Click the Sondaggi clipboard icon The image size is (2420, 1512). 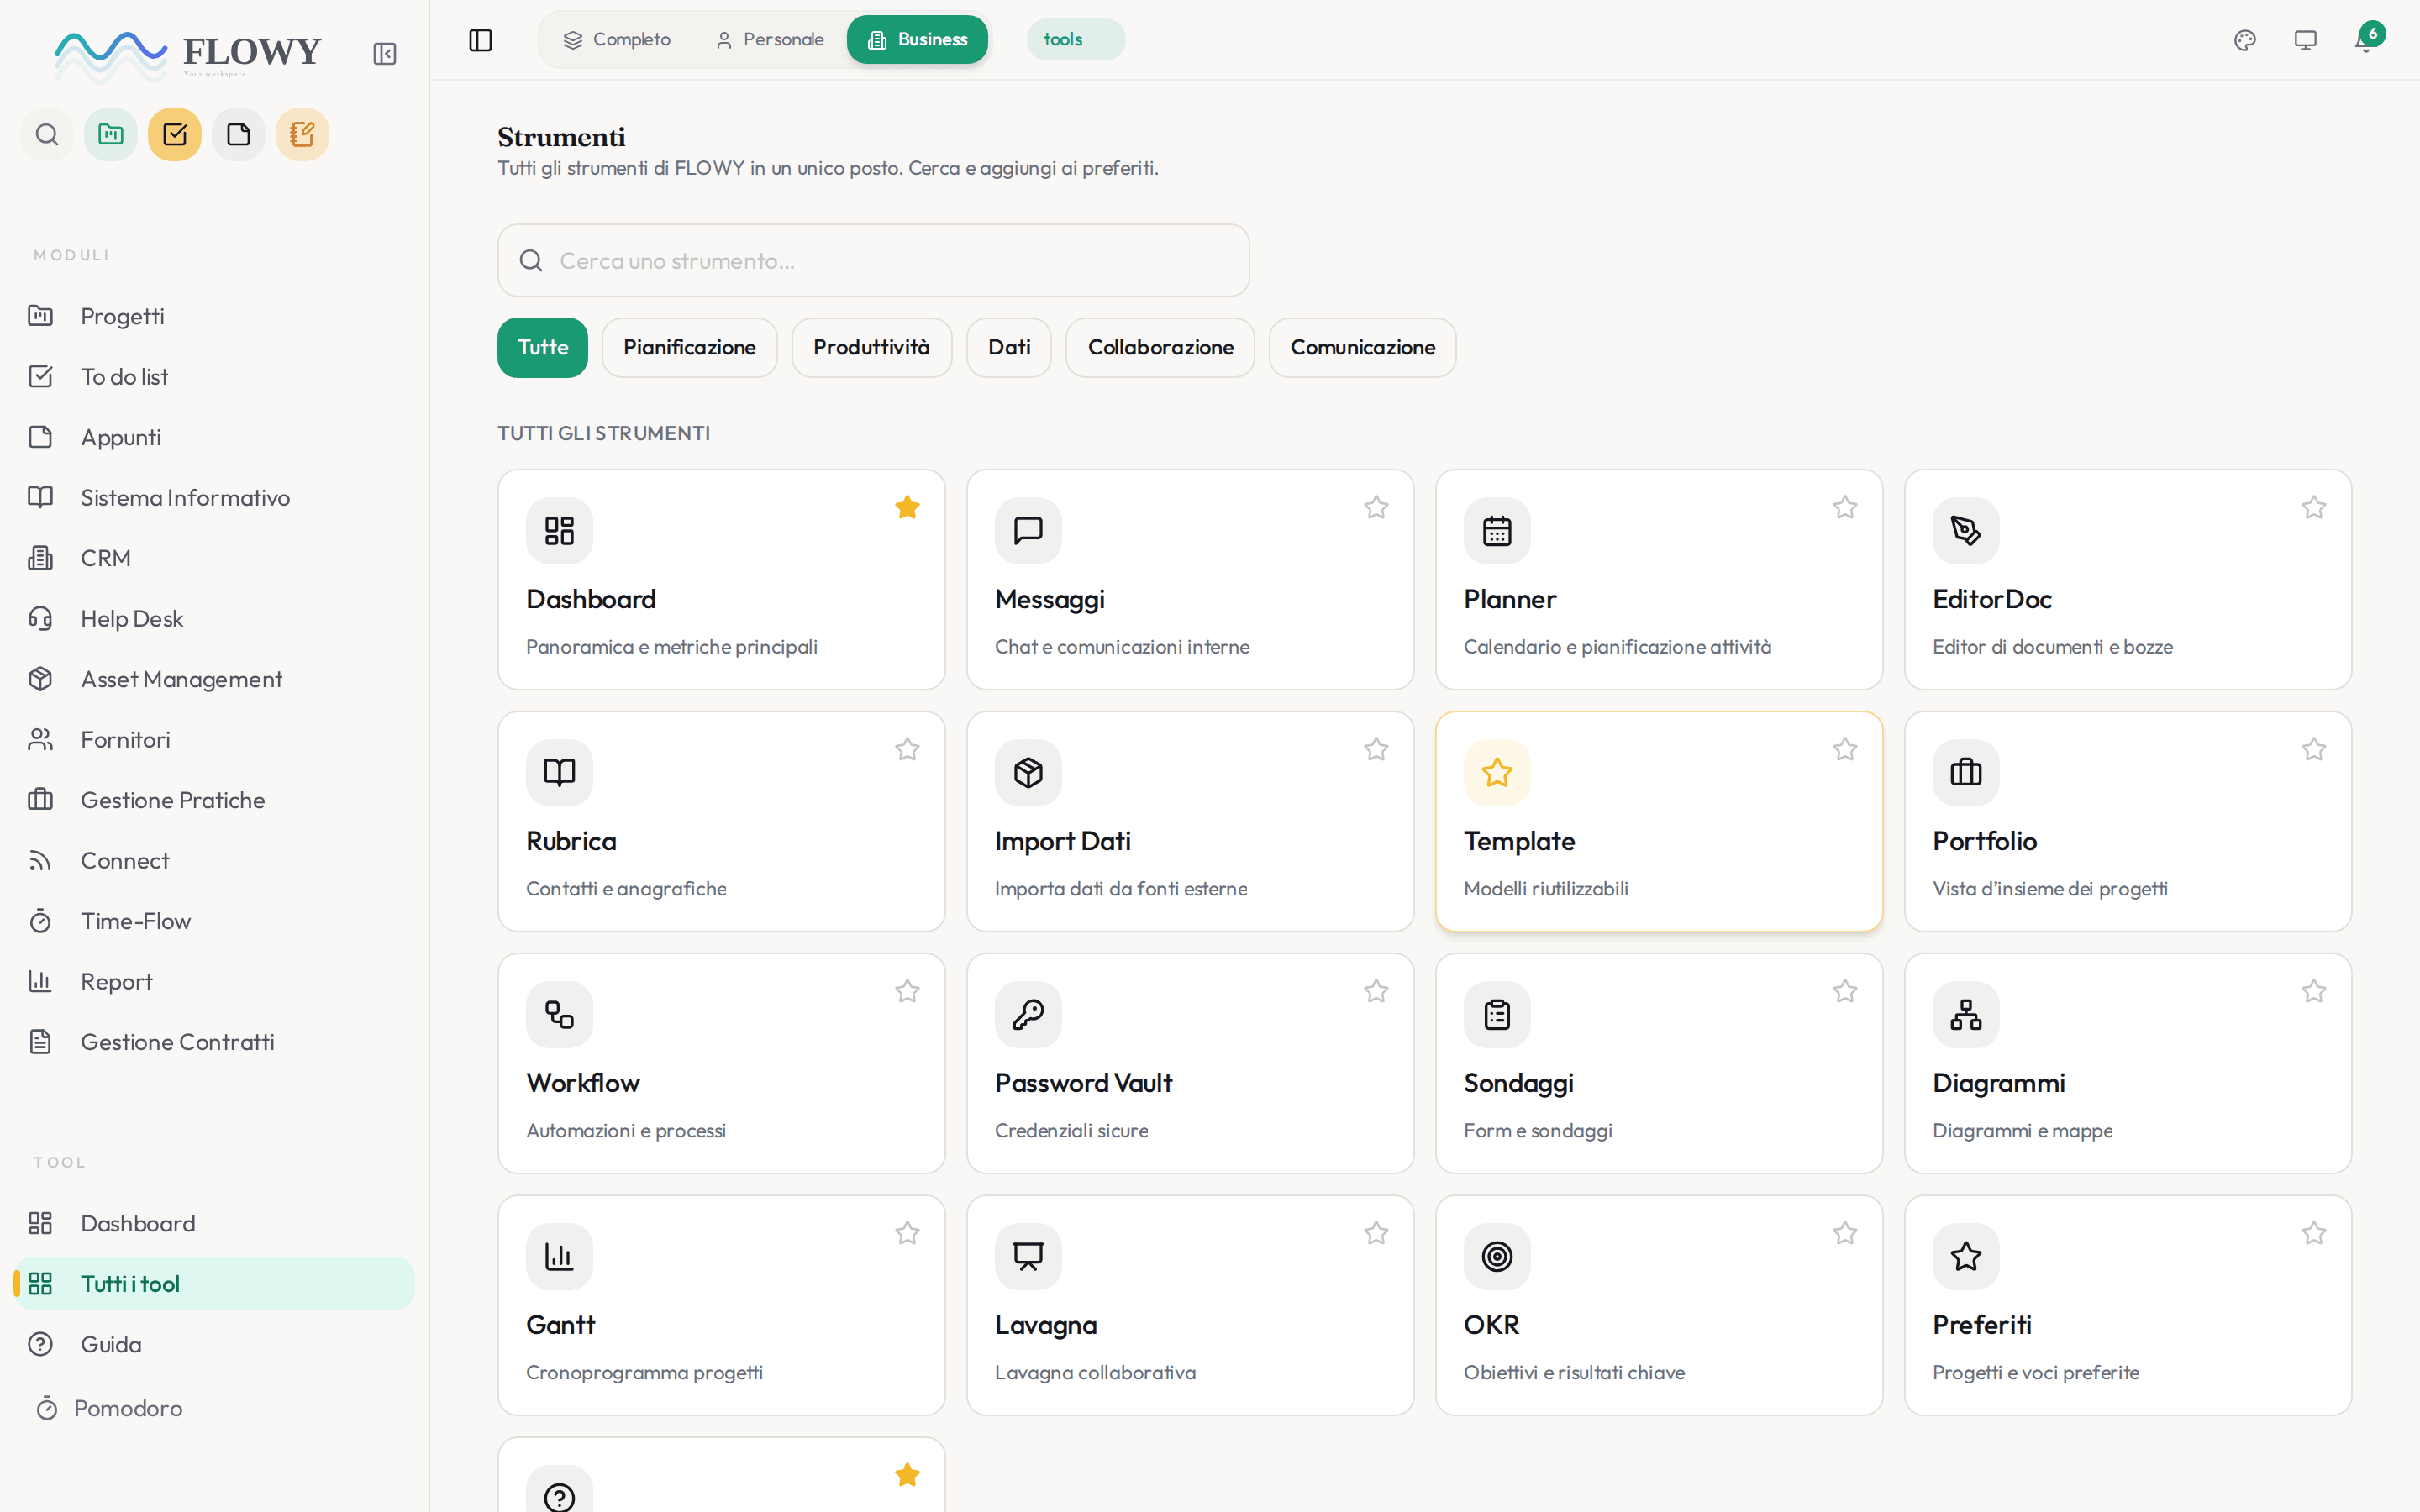[1497, 1014]
